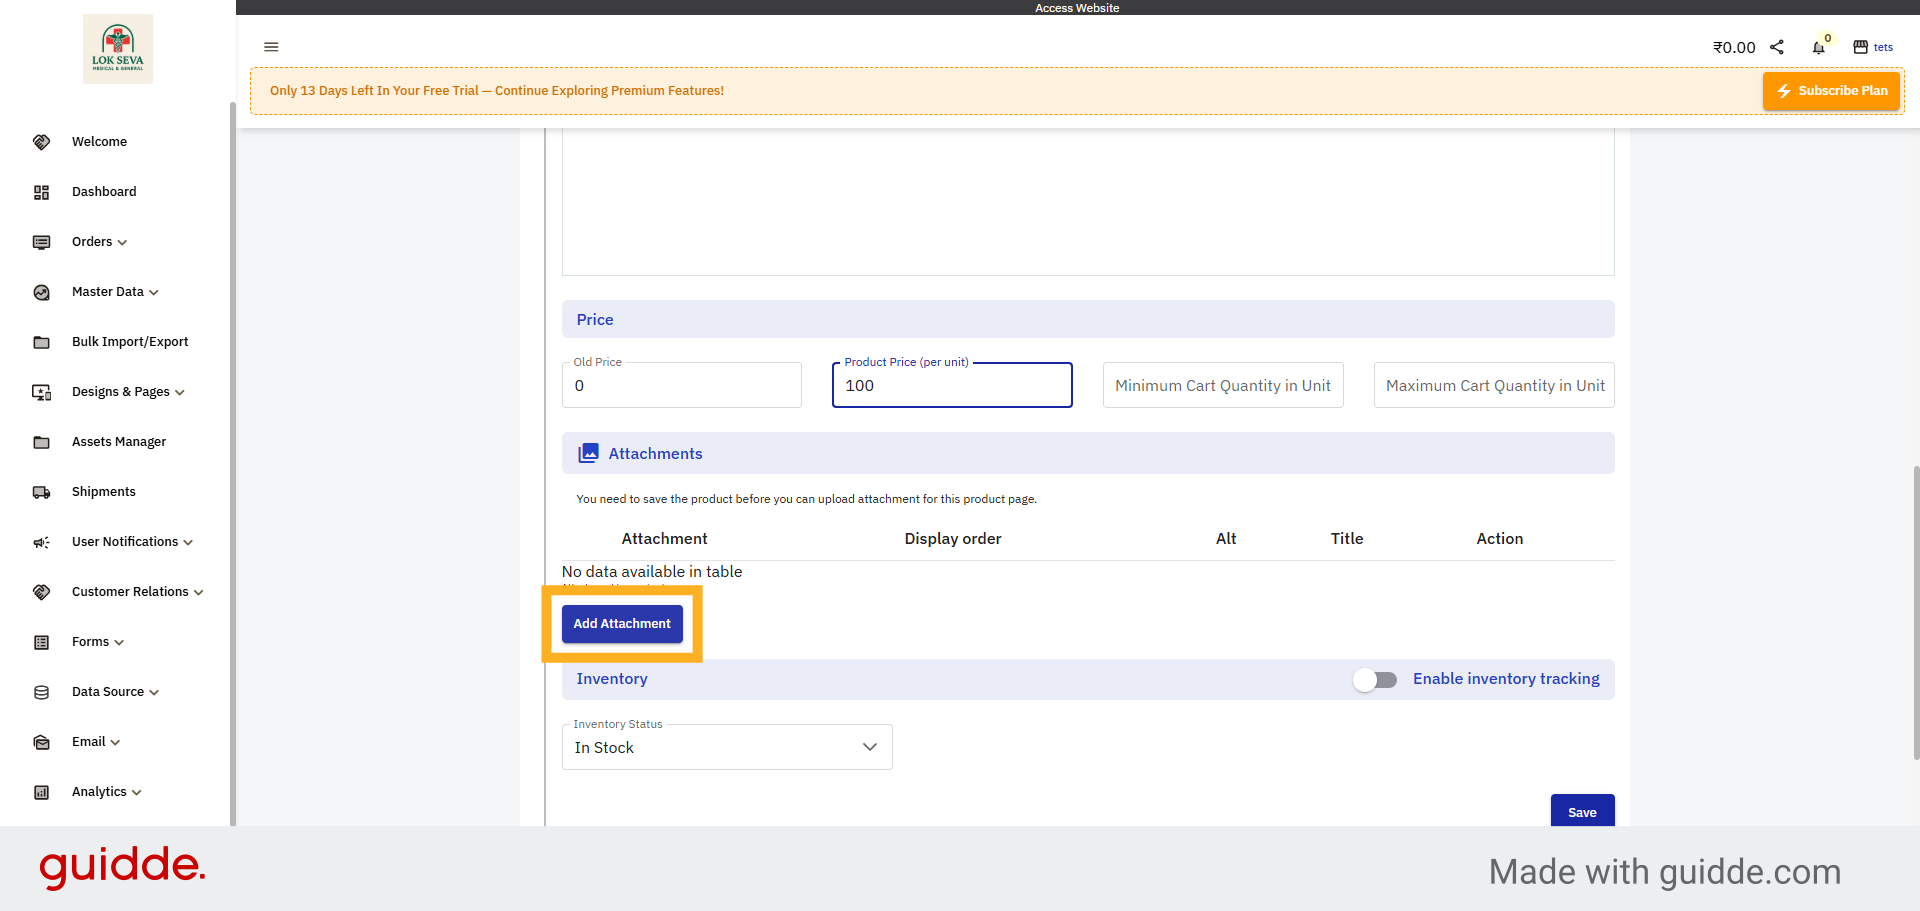Open the hamburger menu at top left
This screenshot has height=911, width=1920.
click(x=271, y=47)
